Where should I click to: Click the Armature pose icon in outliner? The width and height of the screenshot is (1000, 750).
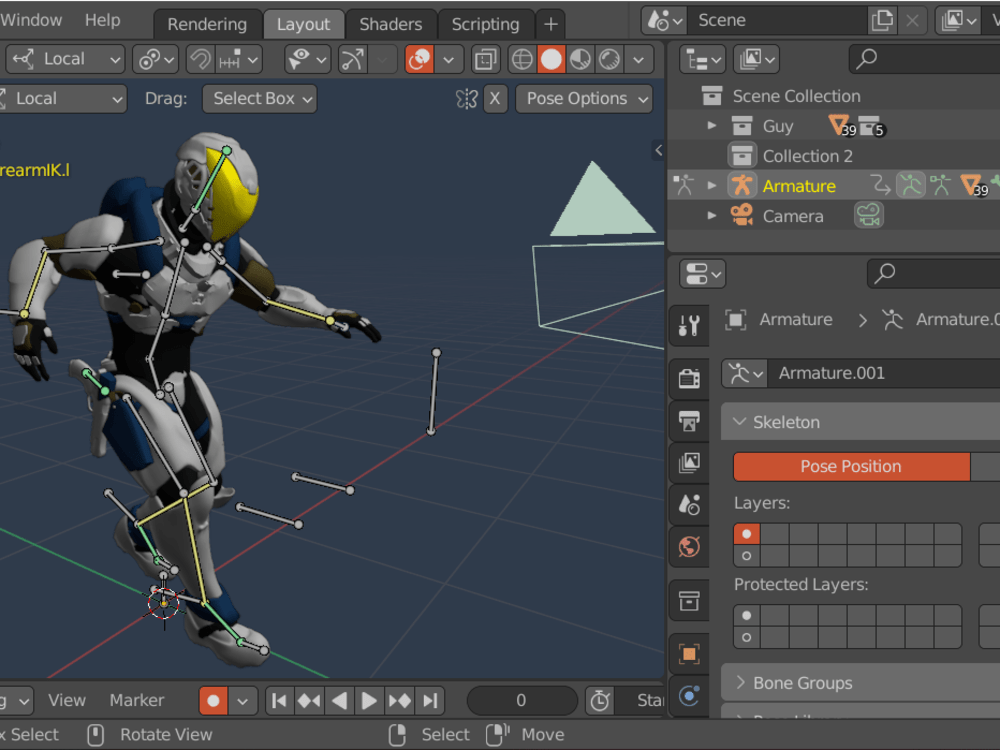click(x=911, y=186)
